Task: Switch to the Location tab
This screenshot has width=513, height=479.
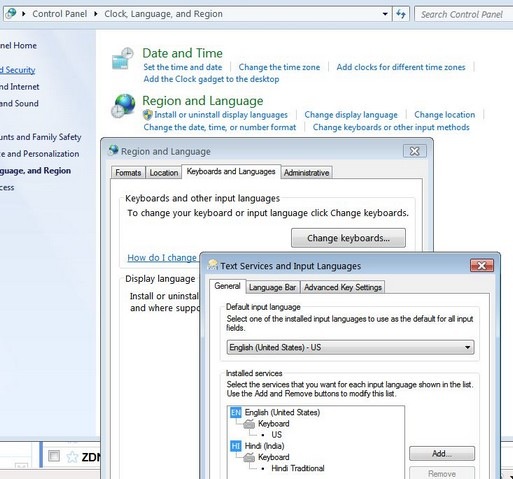Action: [164, 173]
